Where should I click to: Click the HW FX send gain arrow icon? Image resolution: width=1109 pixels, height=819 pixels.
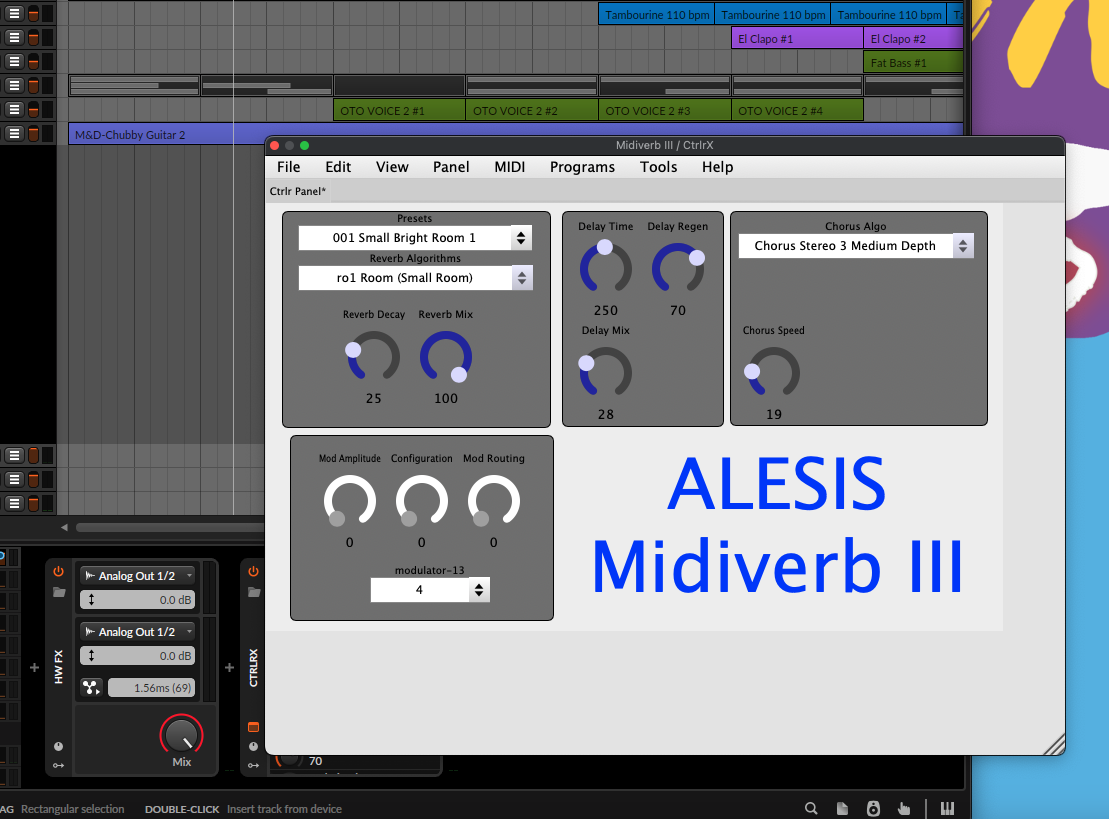(x=91, y=600)
